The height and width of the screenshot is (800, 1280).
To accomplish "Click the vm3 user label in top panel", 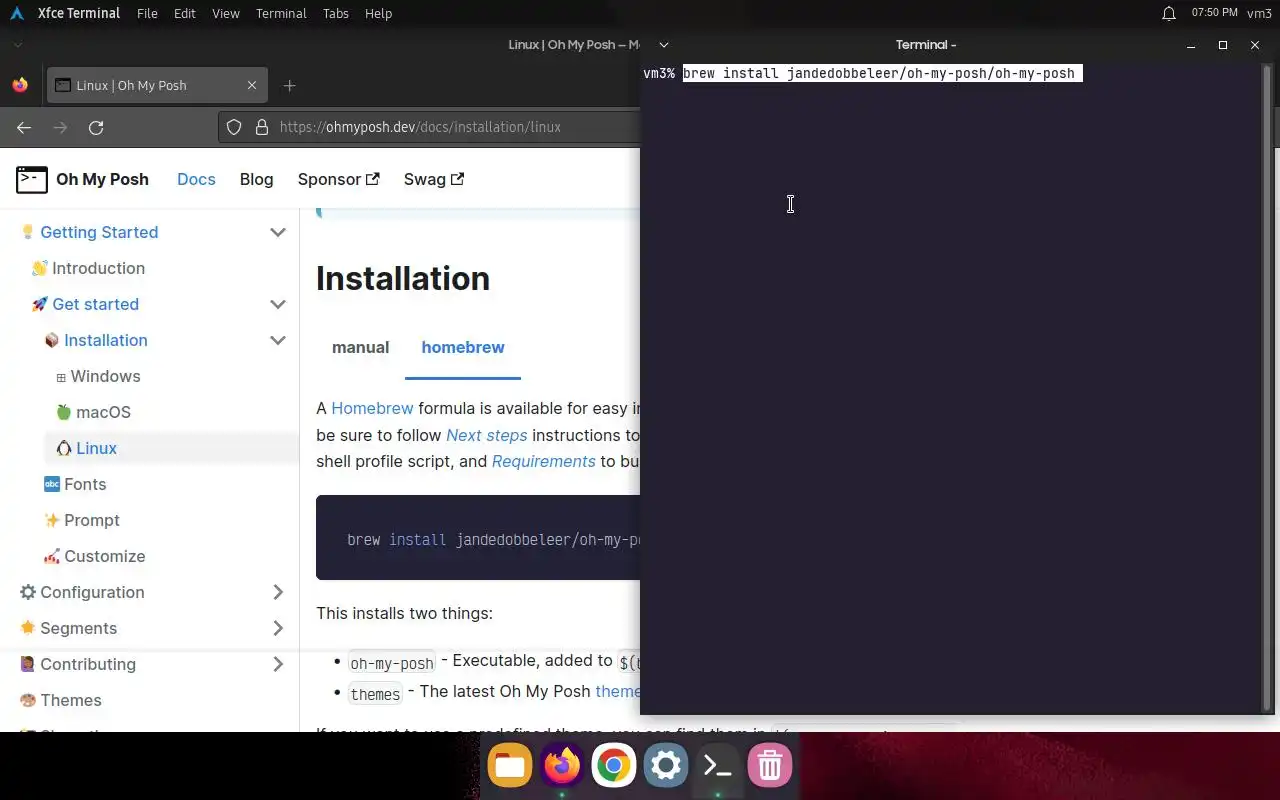I will [1259, 13].
